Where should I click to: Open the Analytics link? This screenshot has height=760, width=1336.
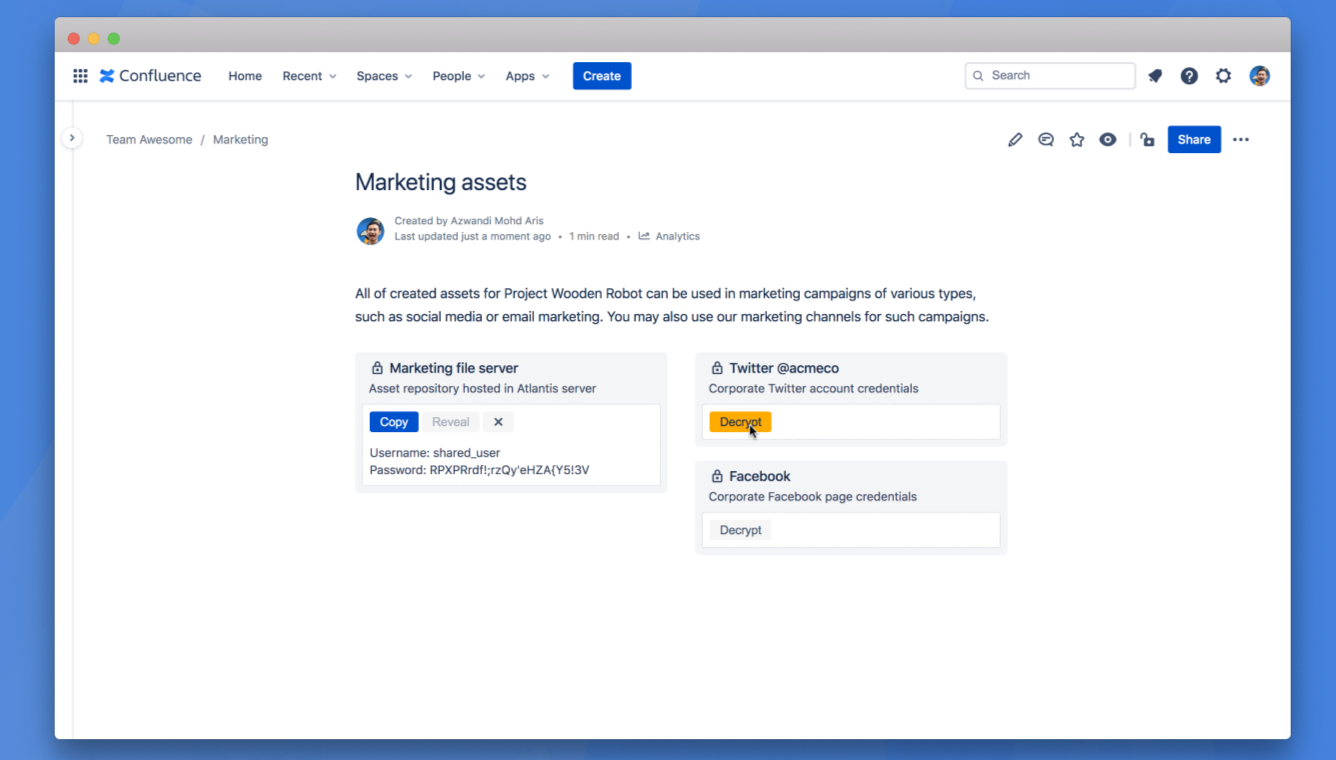[x=678, y=237]
